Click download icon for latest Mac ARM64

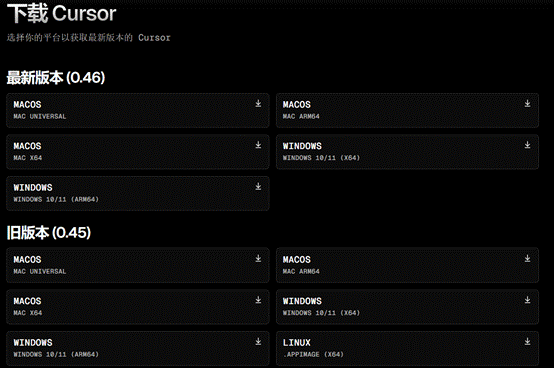point(528,103)
